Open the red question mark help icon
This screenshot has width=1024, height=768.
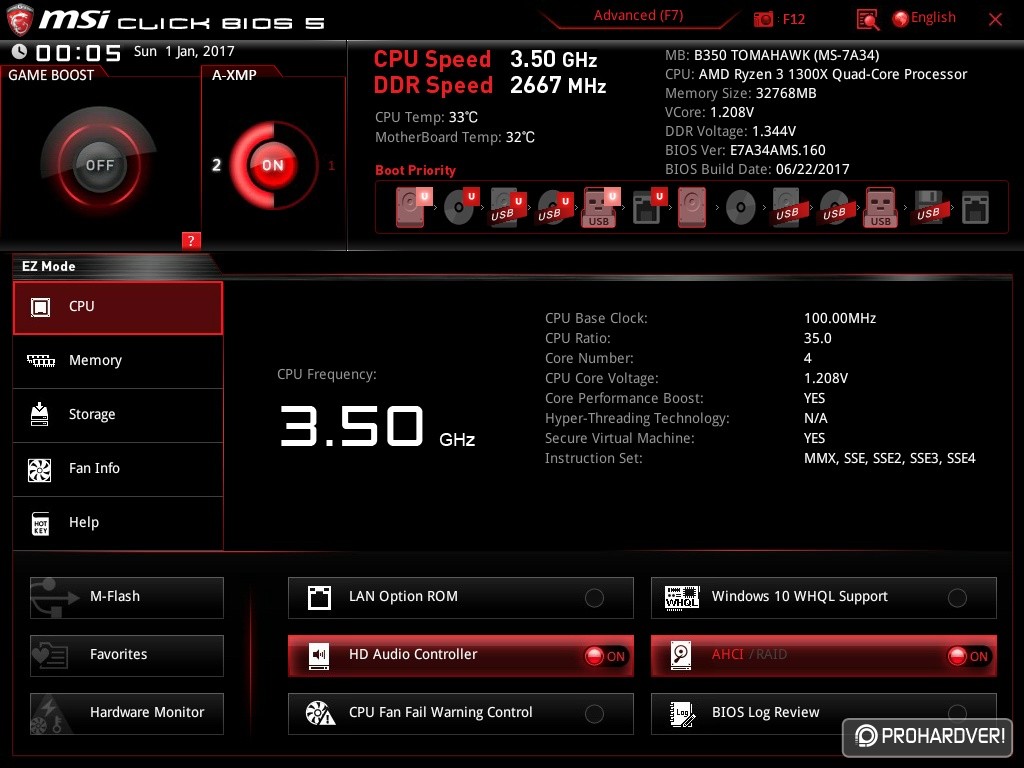pos(191,240)
